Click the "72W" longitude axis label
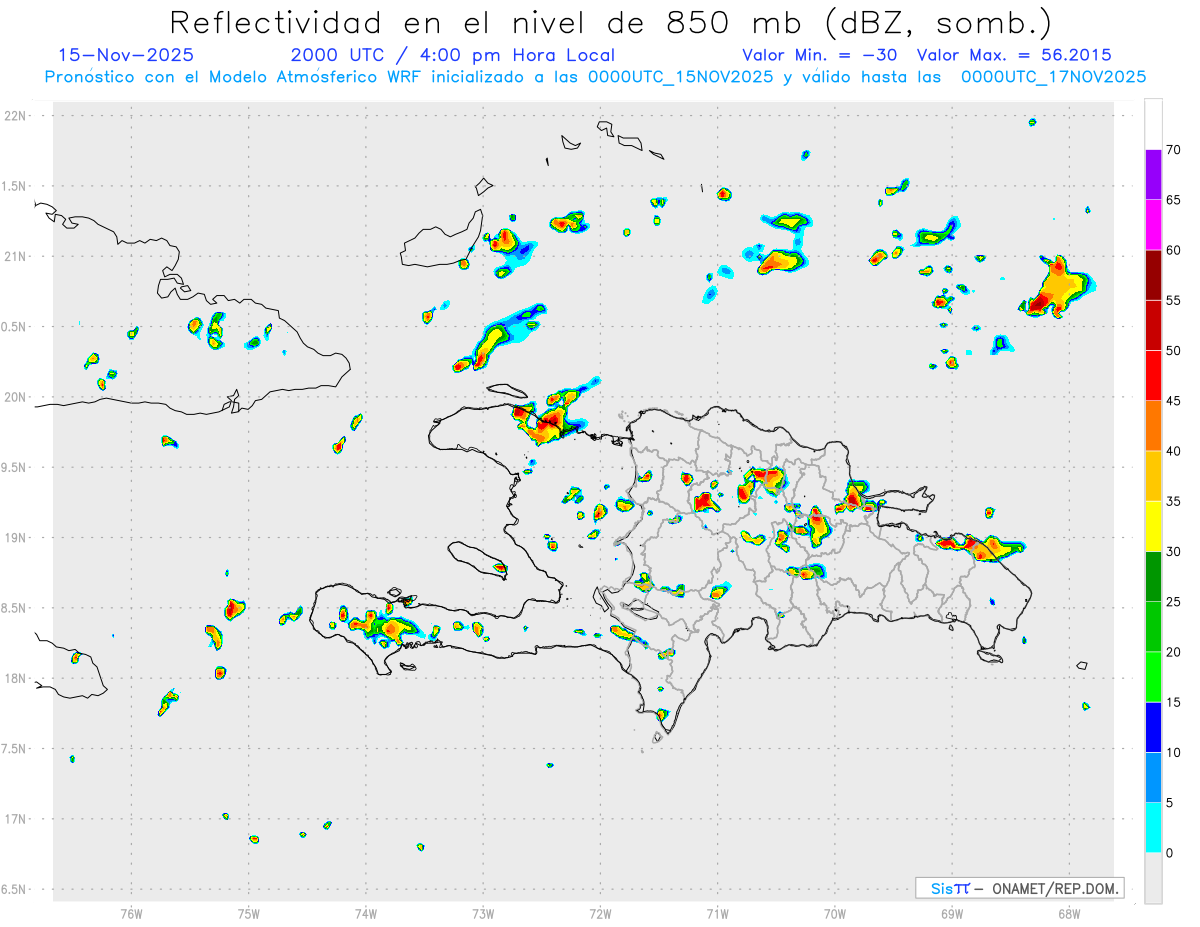The width and height of the screenshot is (1200, 927). tap(600, 914)
